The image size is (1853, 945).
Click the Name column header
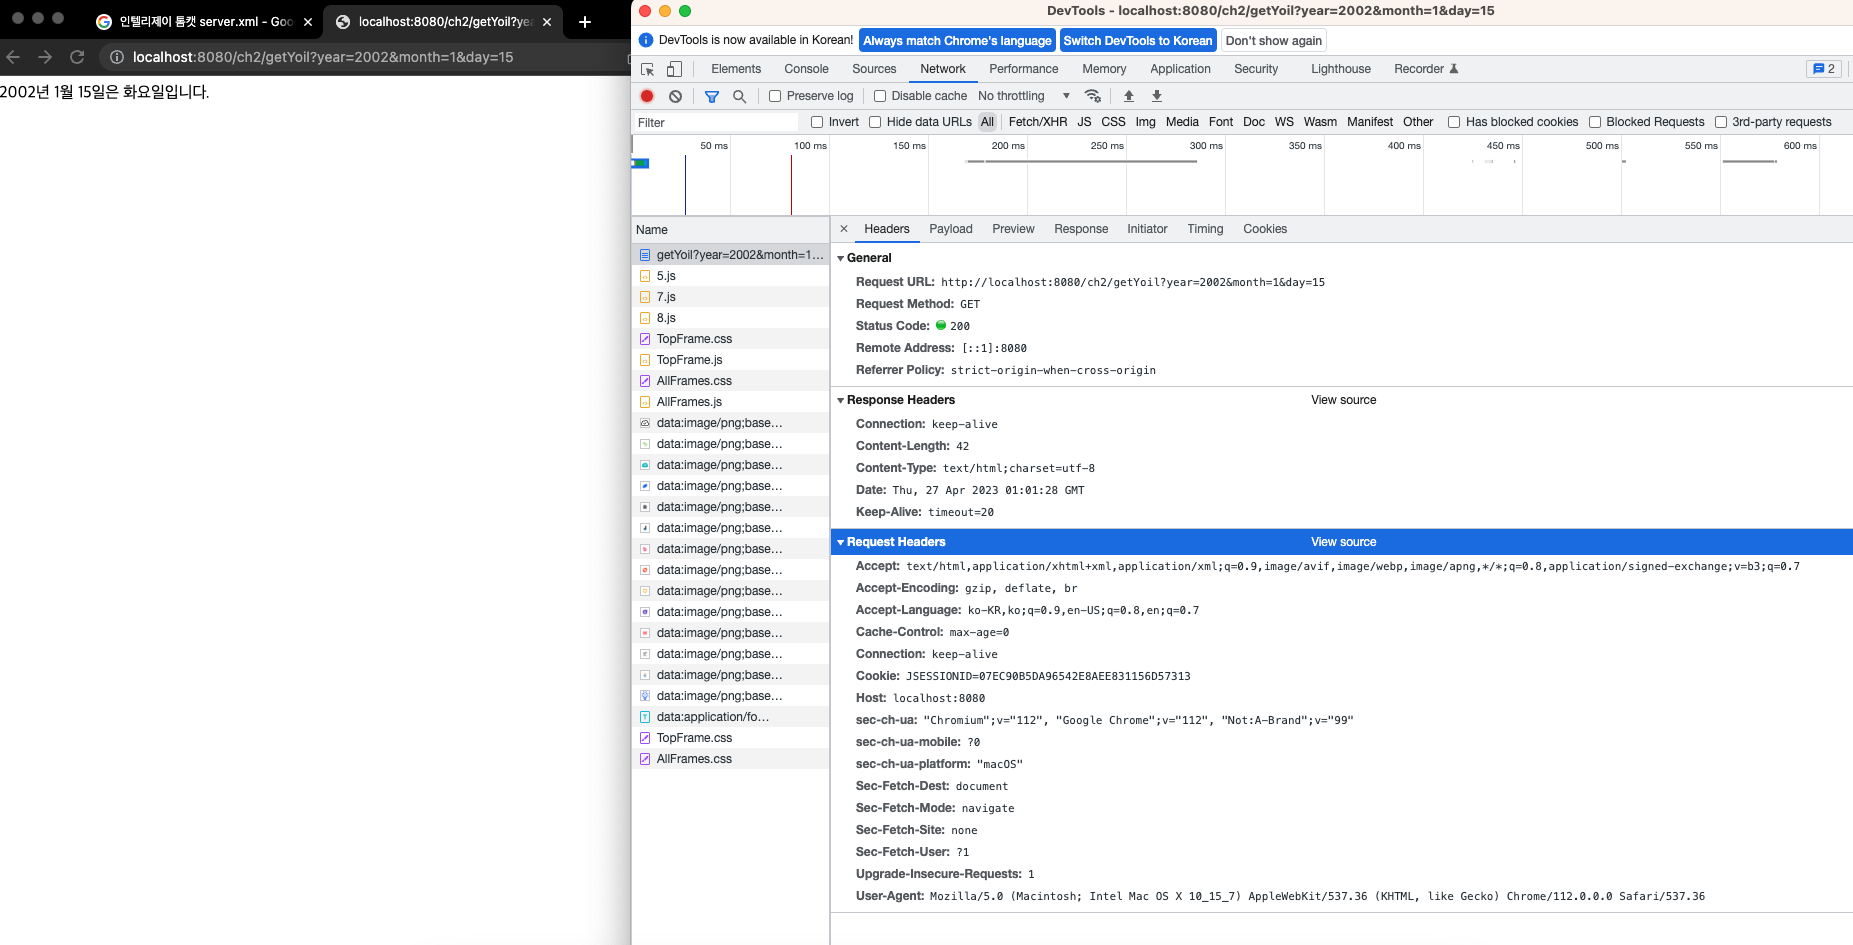click(731, 230)
